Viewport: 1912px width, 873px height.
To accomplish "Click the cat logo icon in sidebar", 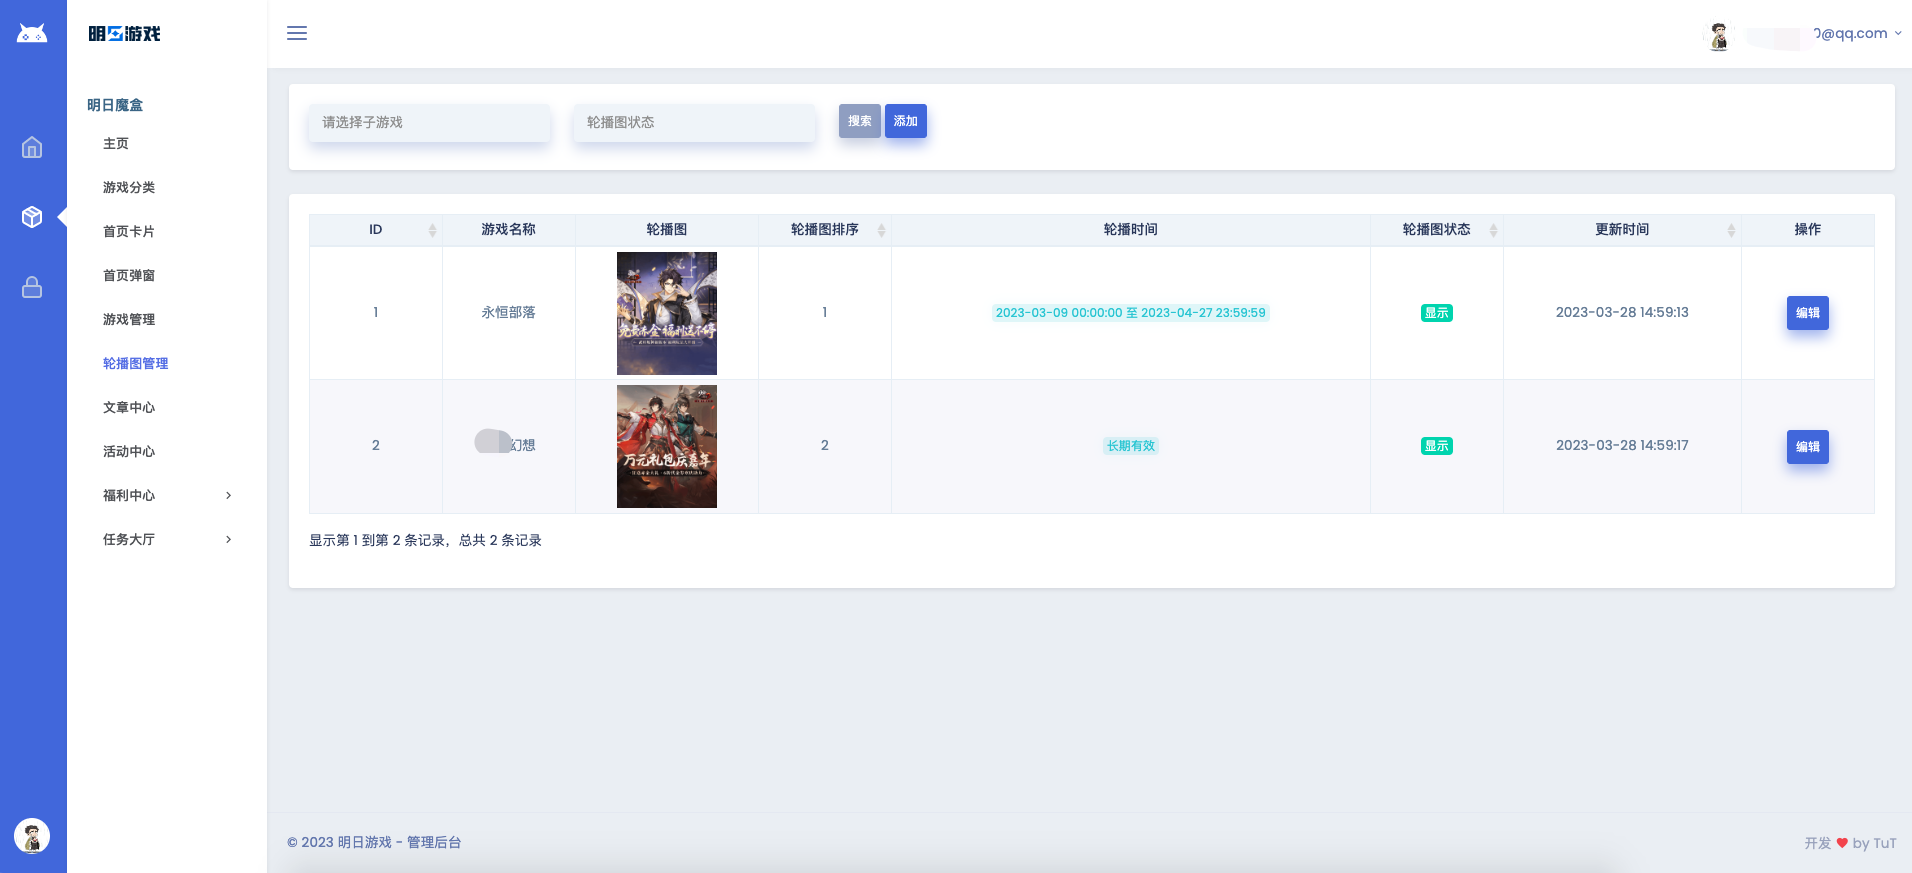I will pyautogui.click(x=32, y=34).
